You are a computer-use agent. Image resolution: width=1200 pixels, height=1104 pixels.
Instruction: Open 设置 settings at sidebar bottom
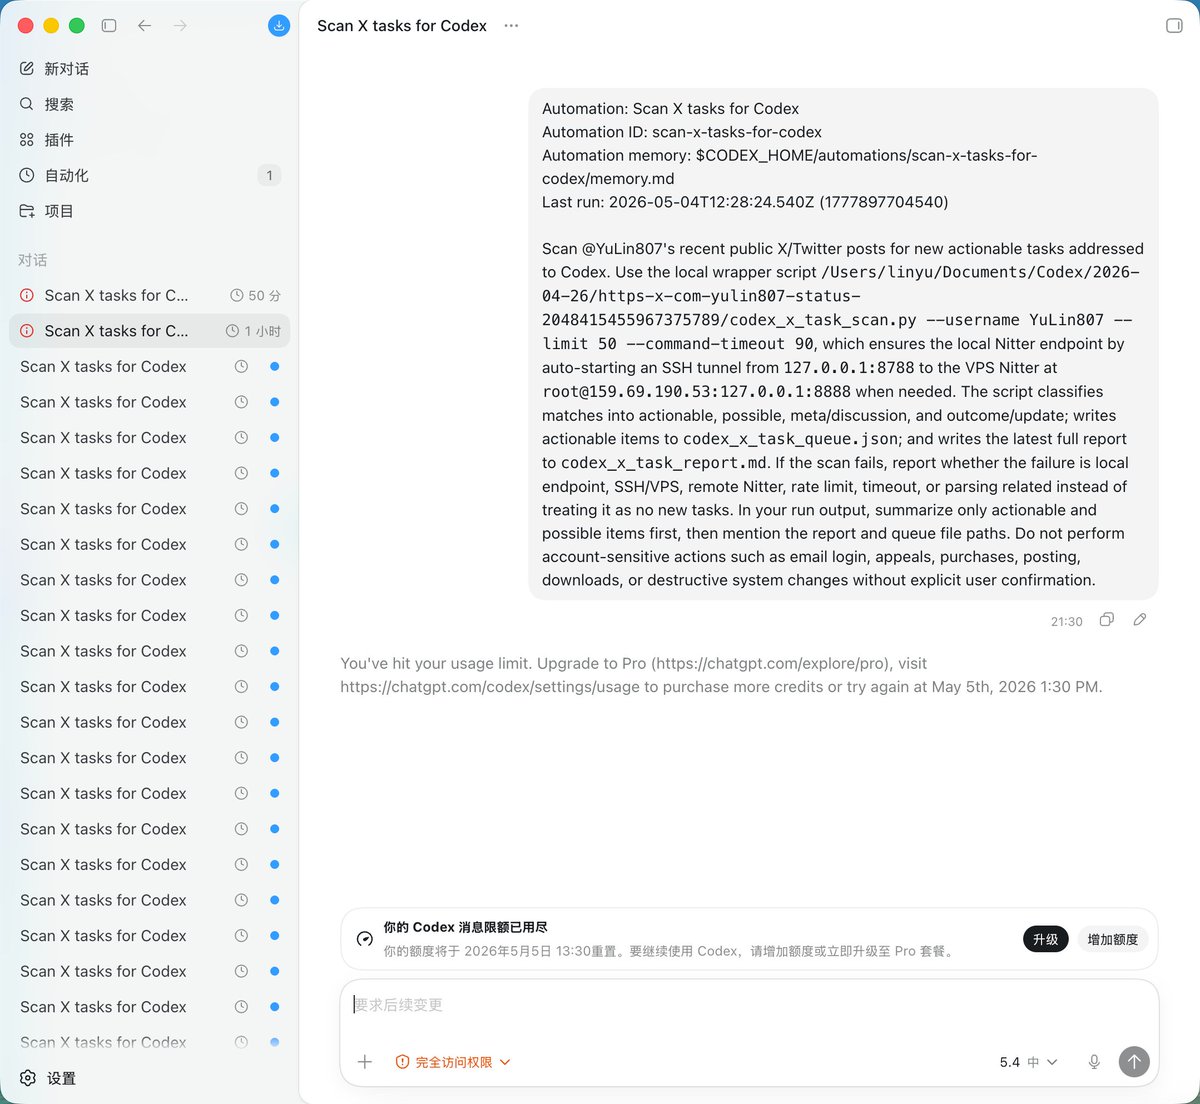[x=150, y=1078]
